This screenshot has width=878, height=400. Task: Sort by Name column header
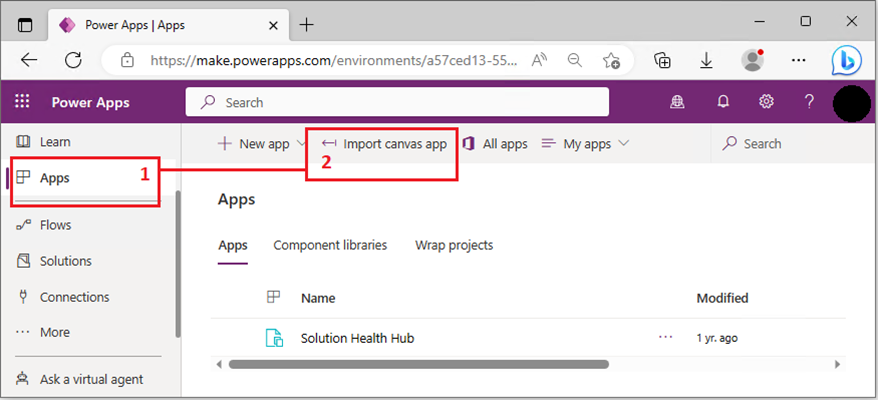tap(318, 298)
